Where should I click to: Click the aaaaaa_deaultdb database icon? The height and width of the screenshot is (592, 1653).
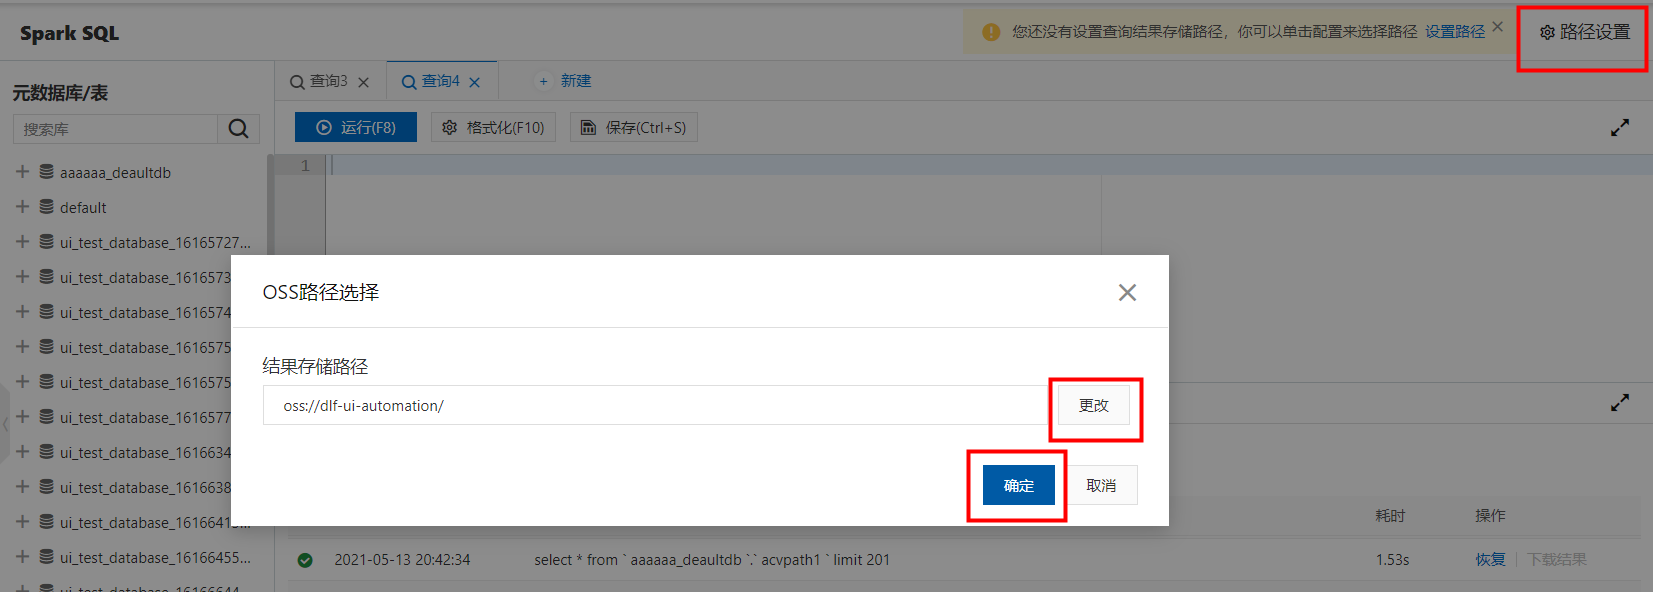(x=47, y=172)
